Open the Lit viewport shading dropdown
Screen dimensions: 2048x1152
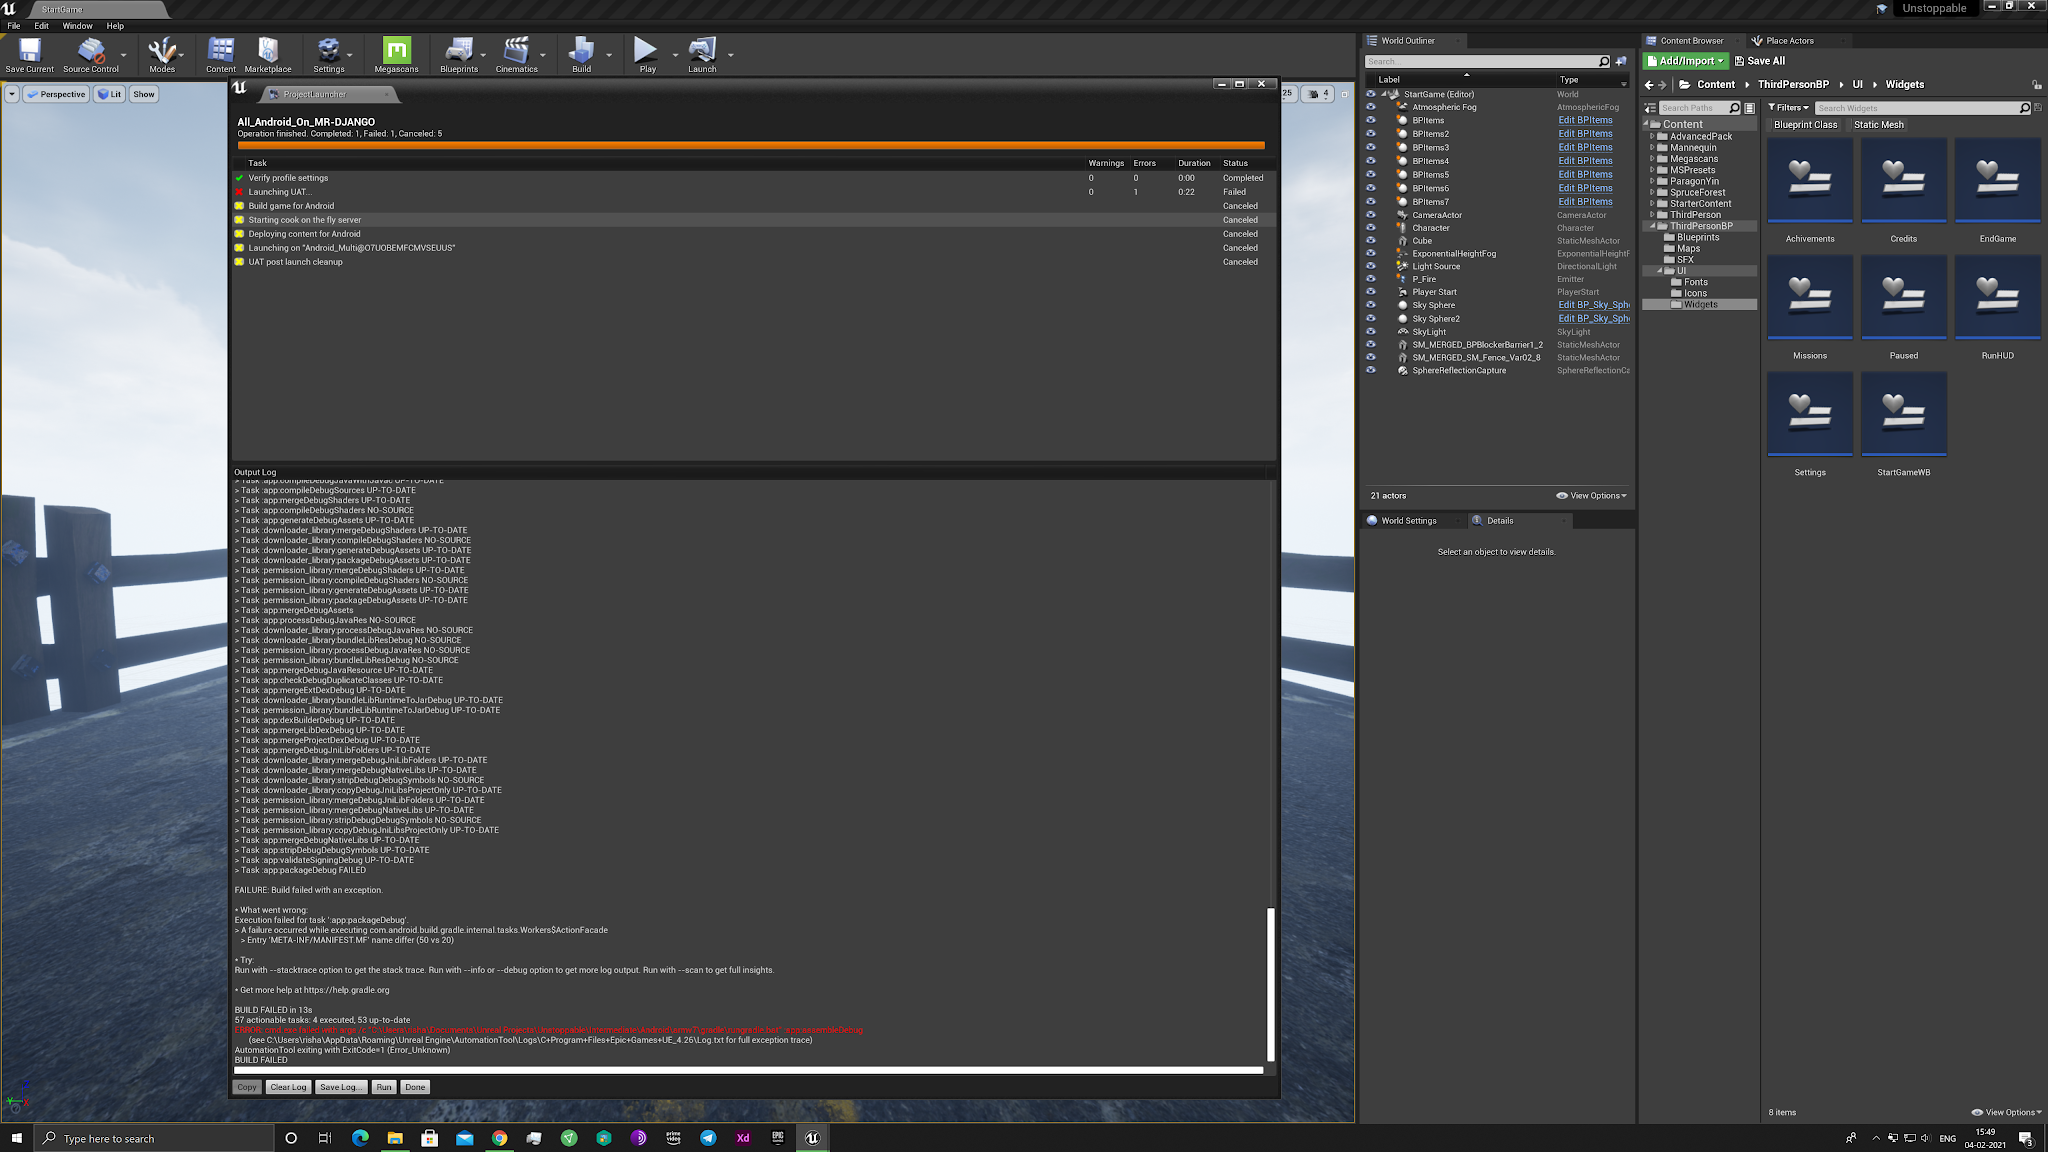(108, 94)
